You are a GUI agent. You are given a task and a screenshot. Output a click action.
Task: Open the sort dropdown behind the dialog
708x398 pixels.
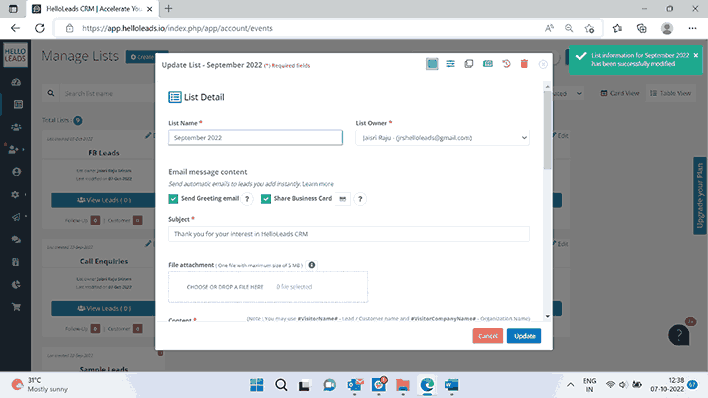(x=568, y=94)
